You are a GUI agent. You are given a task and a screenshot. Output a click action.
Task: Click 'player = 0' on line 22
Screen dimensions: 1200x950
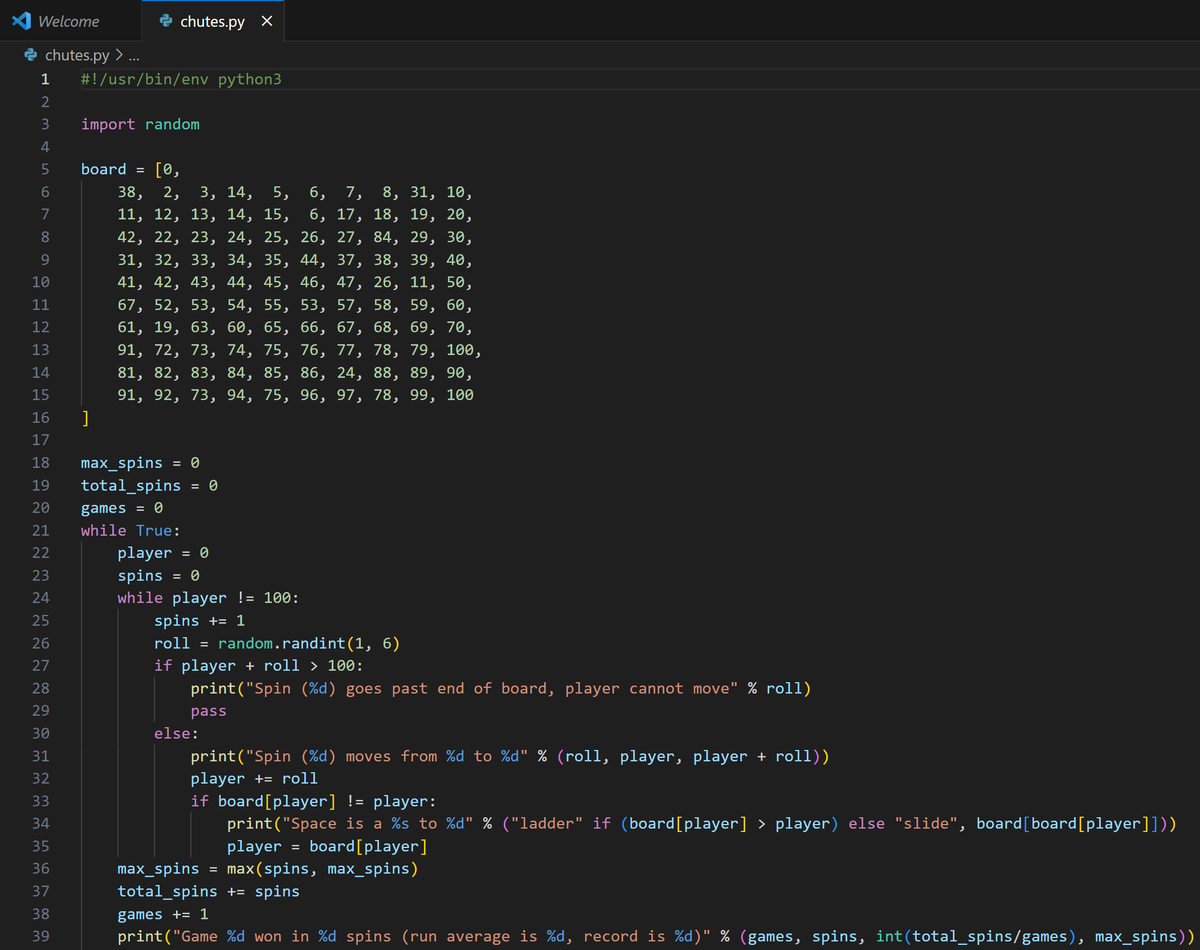pos(163,553)
